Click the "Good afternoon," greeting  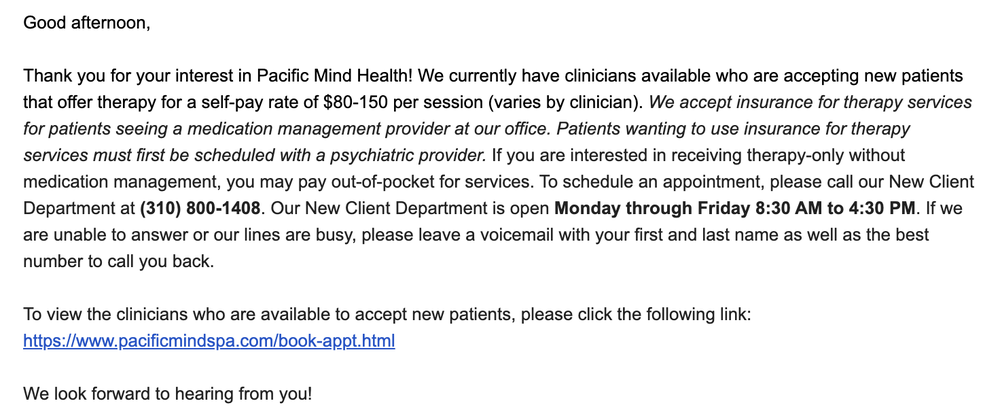(86, 22)
